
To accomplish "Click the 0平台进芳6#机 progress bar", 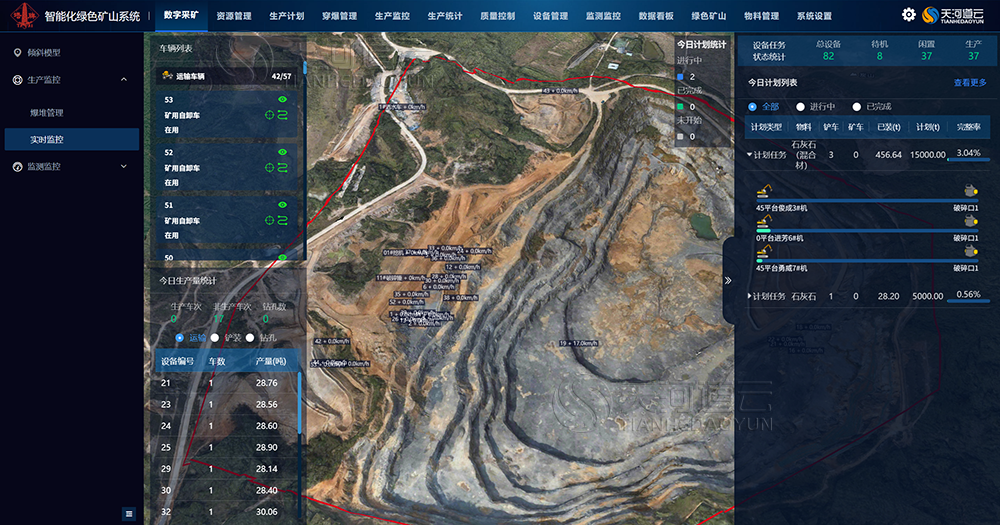I will [x=867, y=231].
